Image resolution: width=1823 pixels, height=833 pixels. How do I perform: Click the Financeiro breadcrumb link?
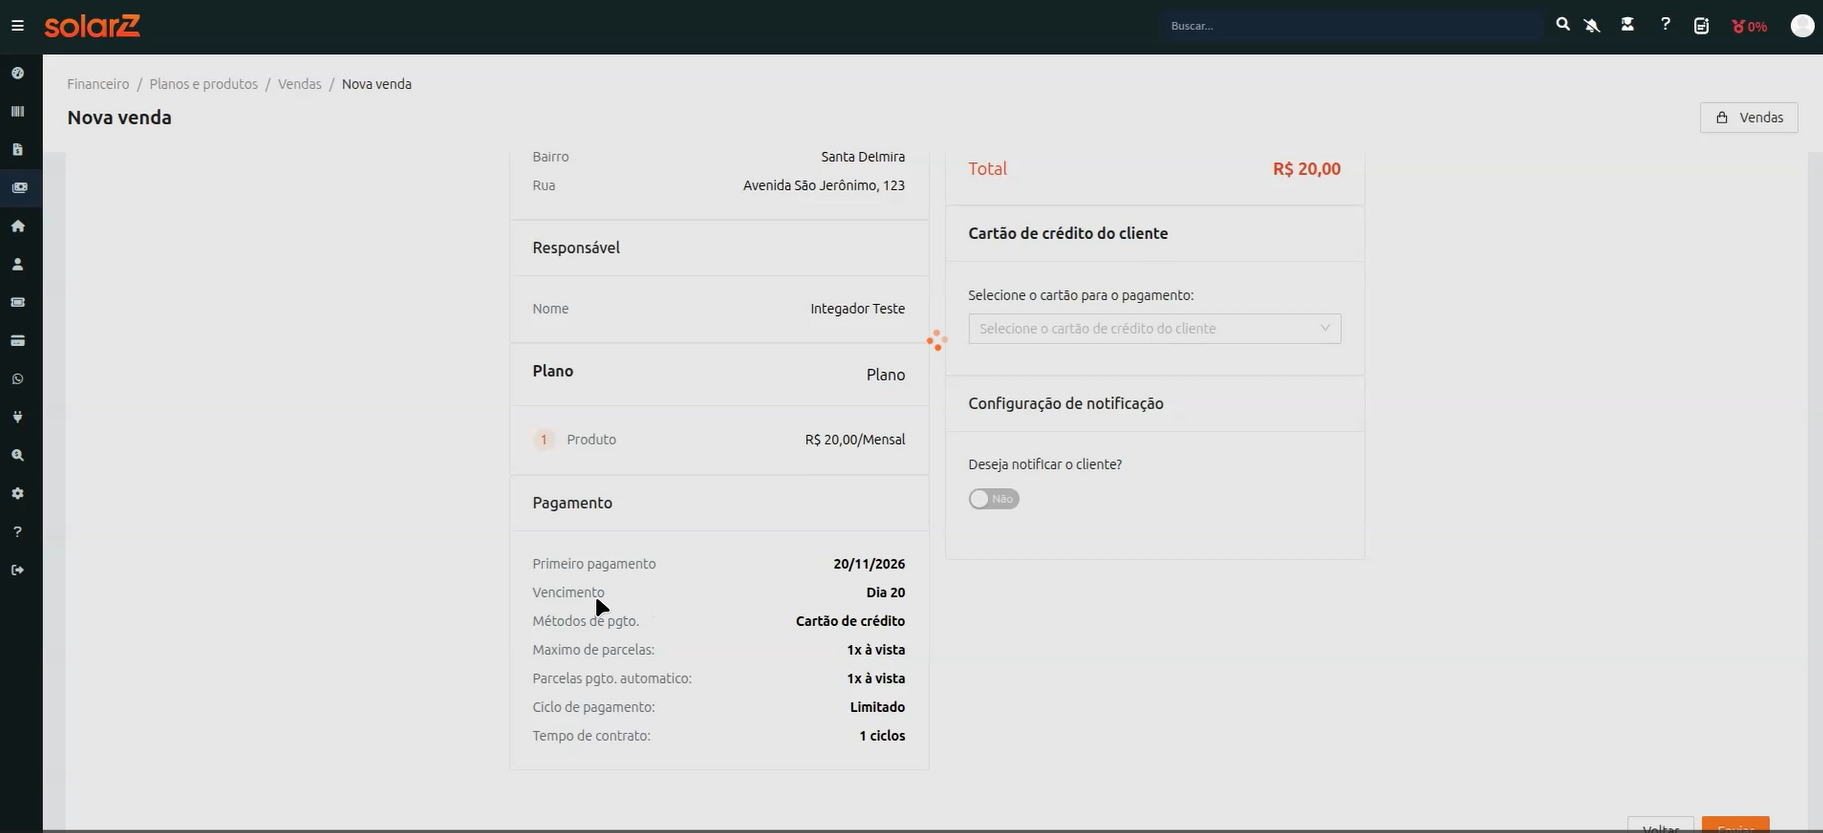click(x=98, y=84)
